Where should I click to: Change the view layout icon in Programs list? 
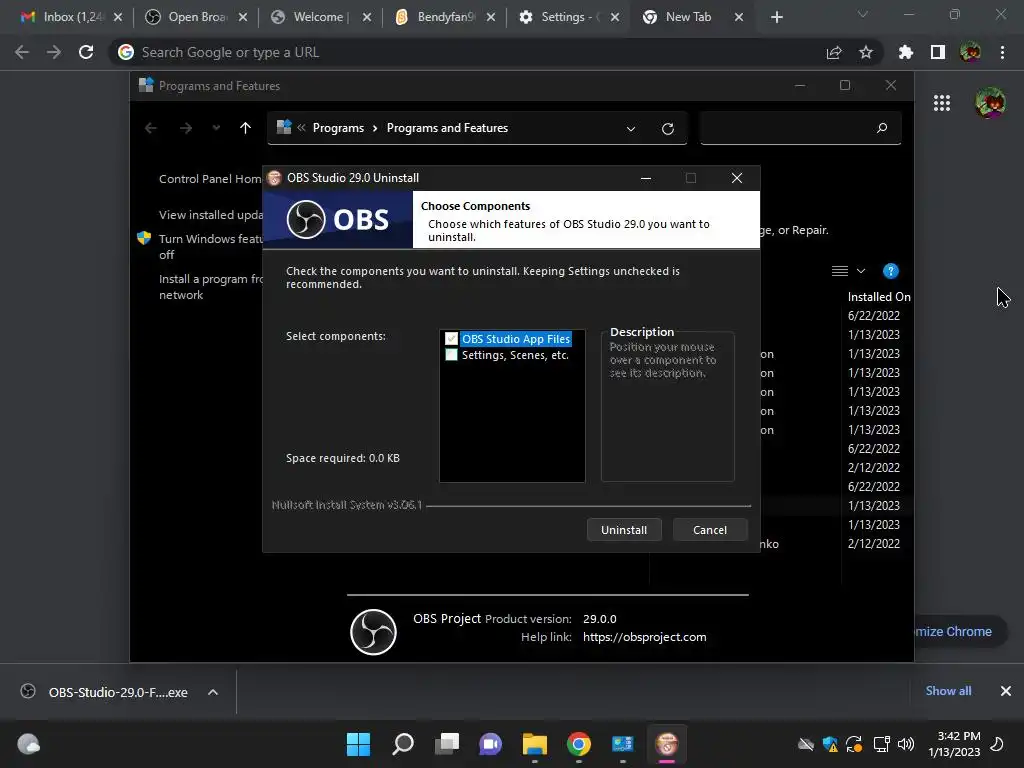pyautogui.click(x=840, y=271)
